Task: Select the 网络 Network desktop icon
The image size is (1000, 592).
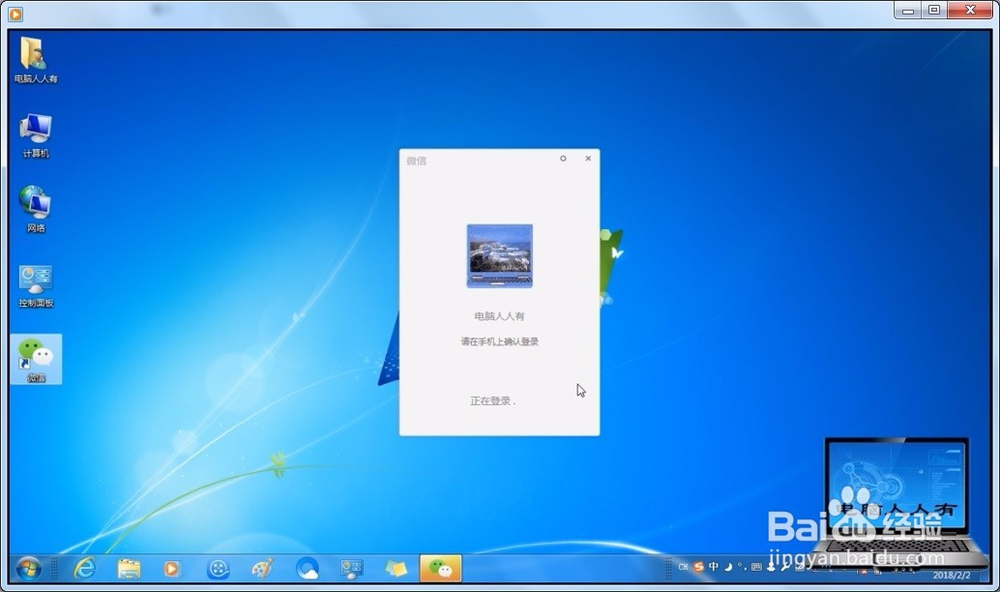Action: [36, 209]
